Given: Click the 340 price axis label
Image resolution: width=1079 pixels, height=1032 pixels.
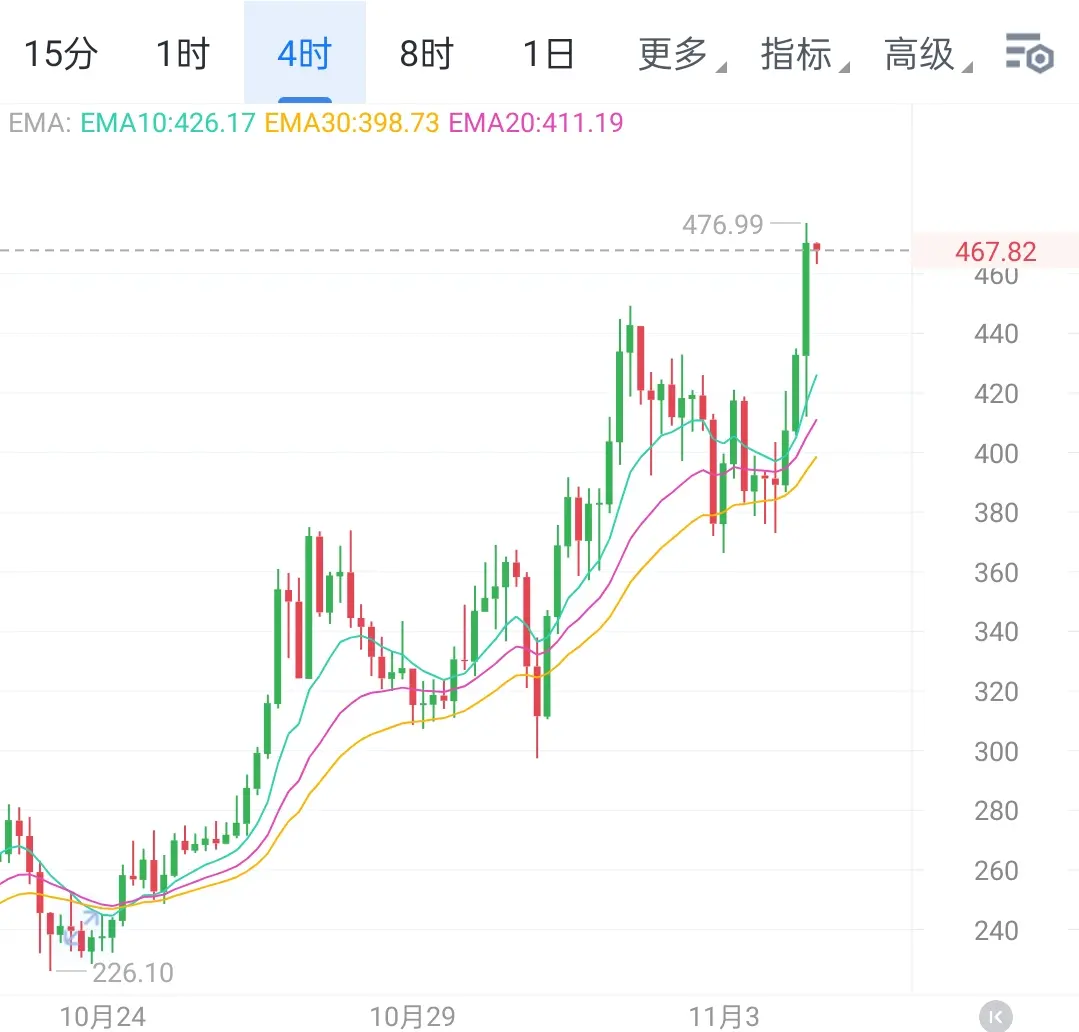Looking at the screenshot, I should [996, 632].
